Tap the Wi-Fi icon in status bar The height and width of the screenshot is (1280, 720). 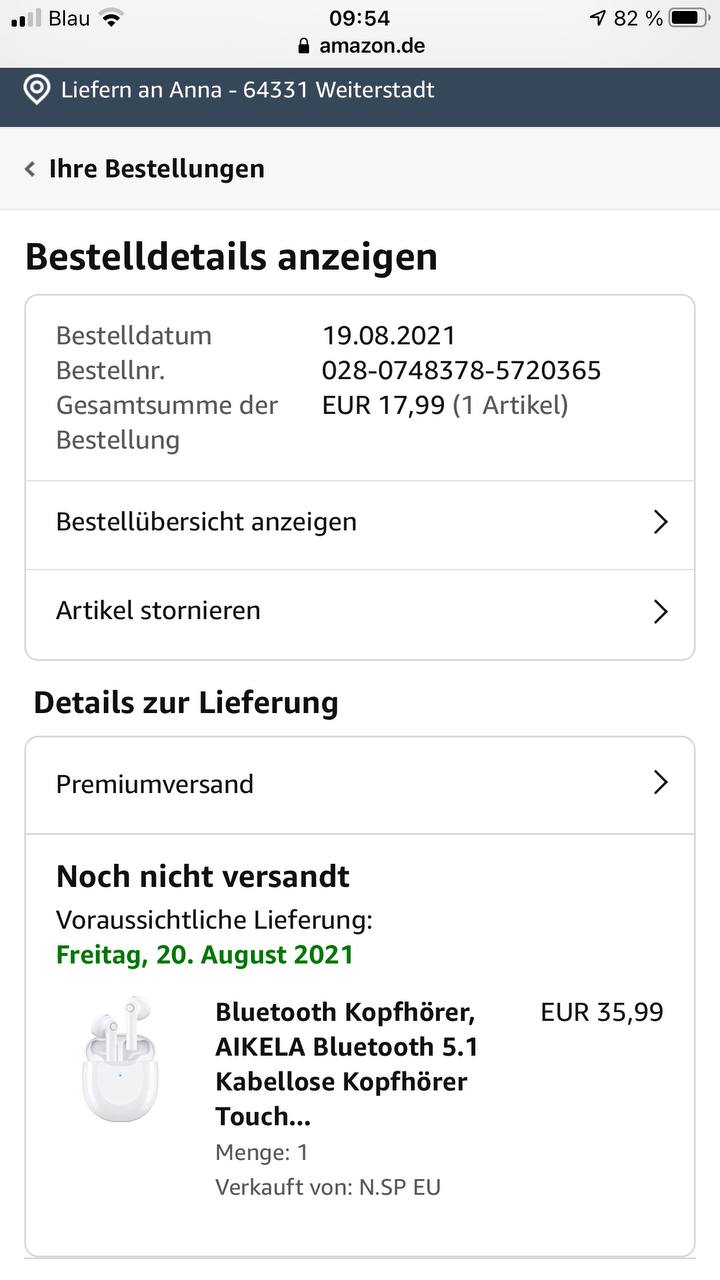pyautogui.click(x=111, y=18)
